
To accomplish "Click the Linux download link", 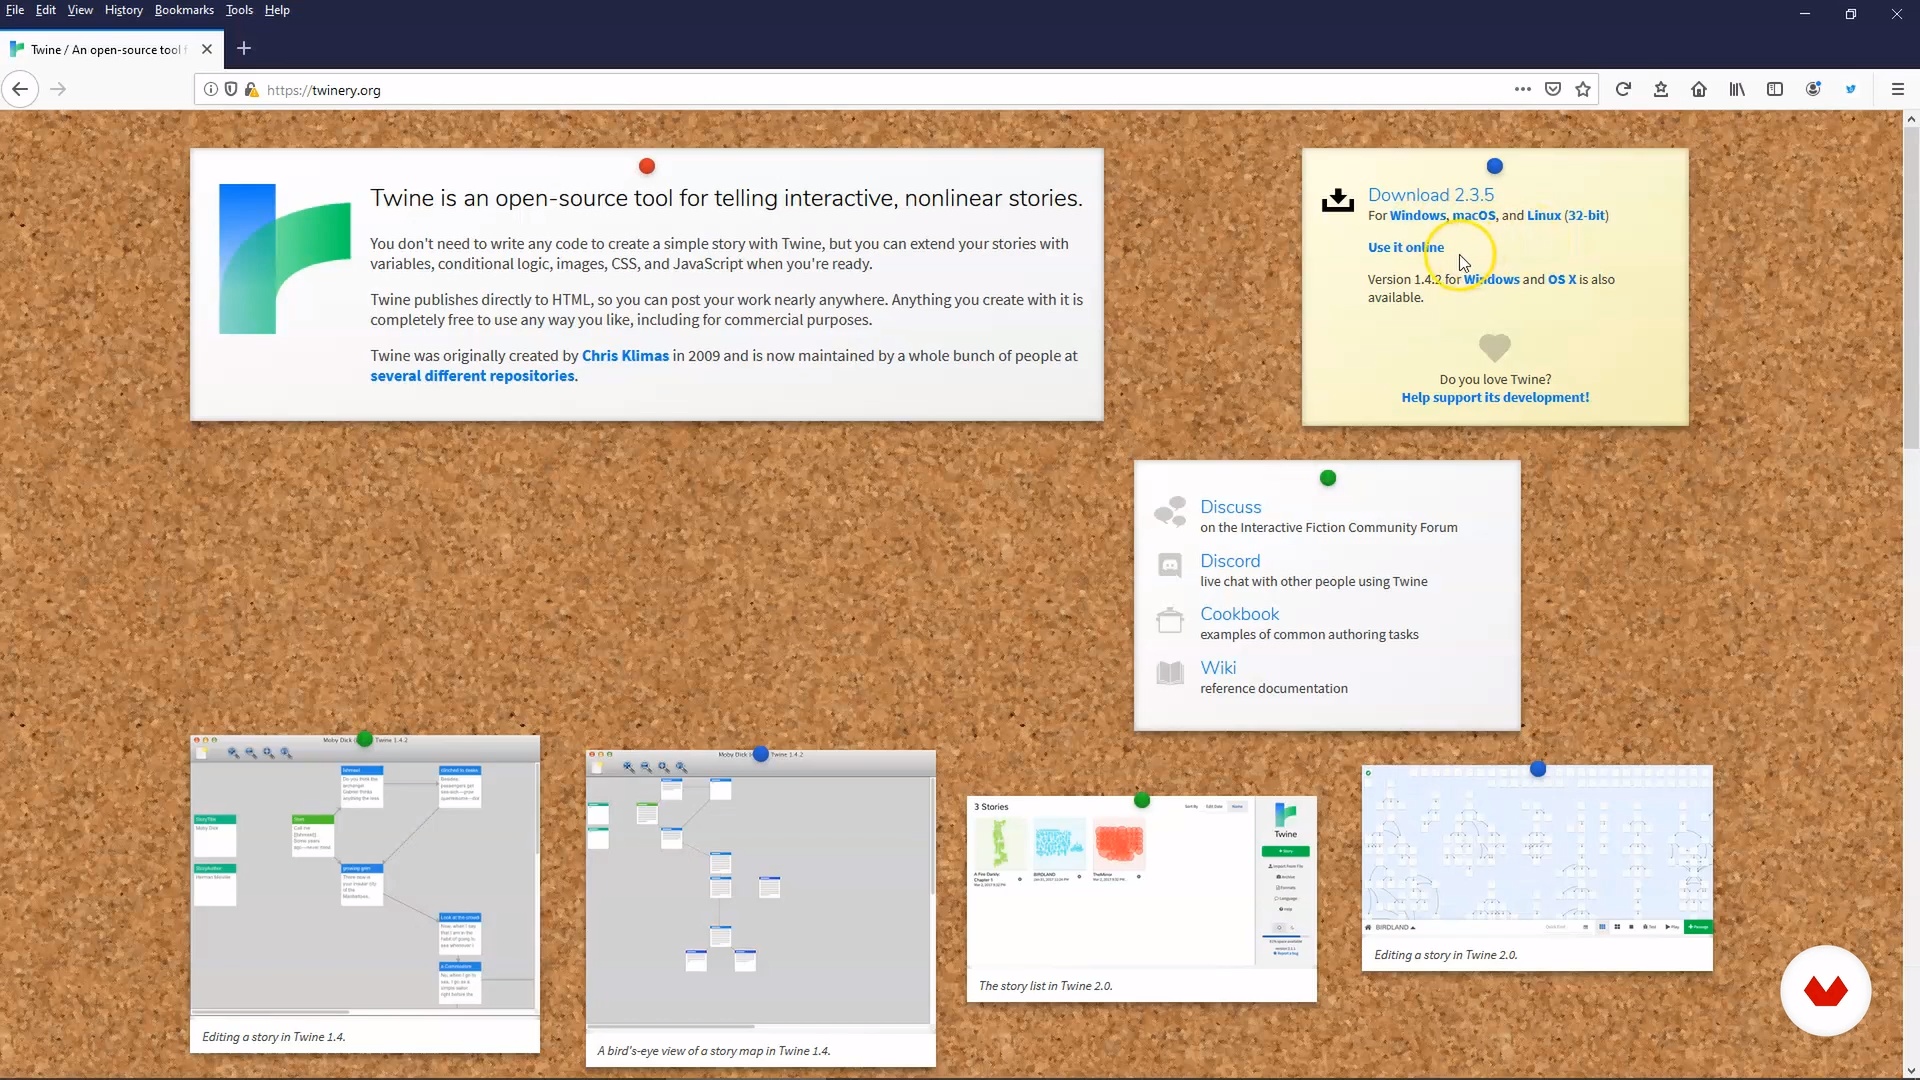I will pos(1543,215).
